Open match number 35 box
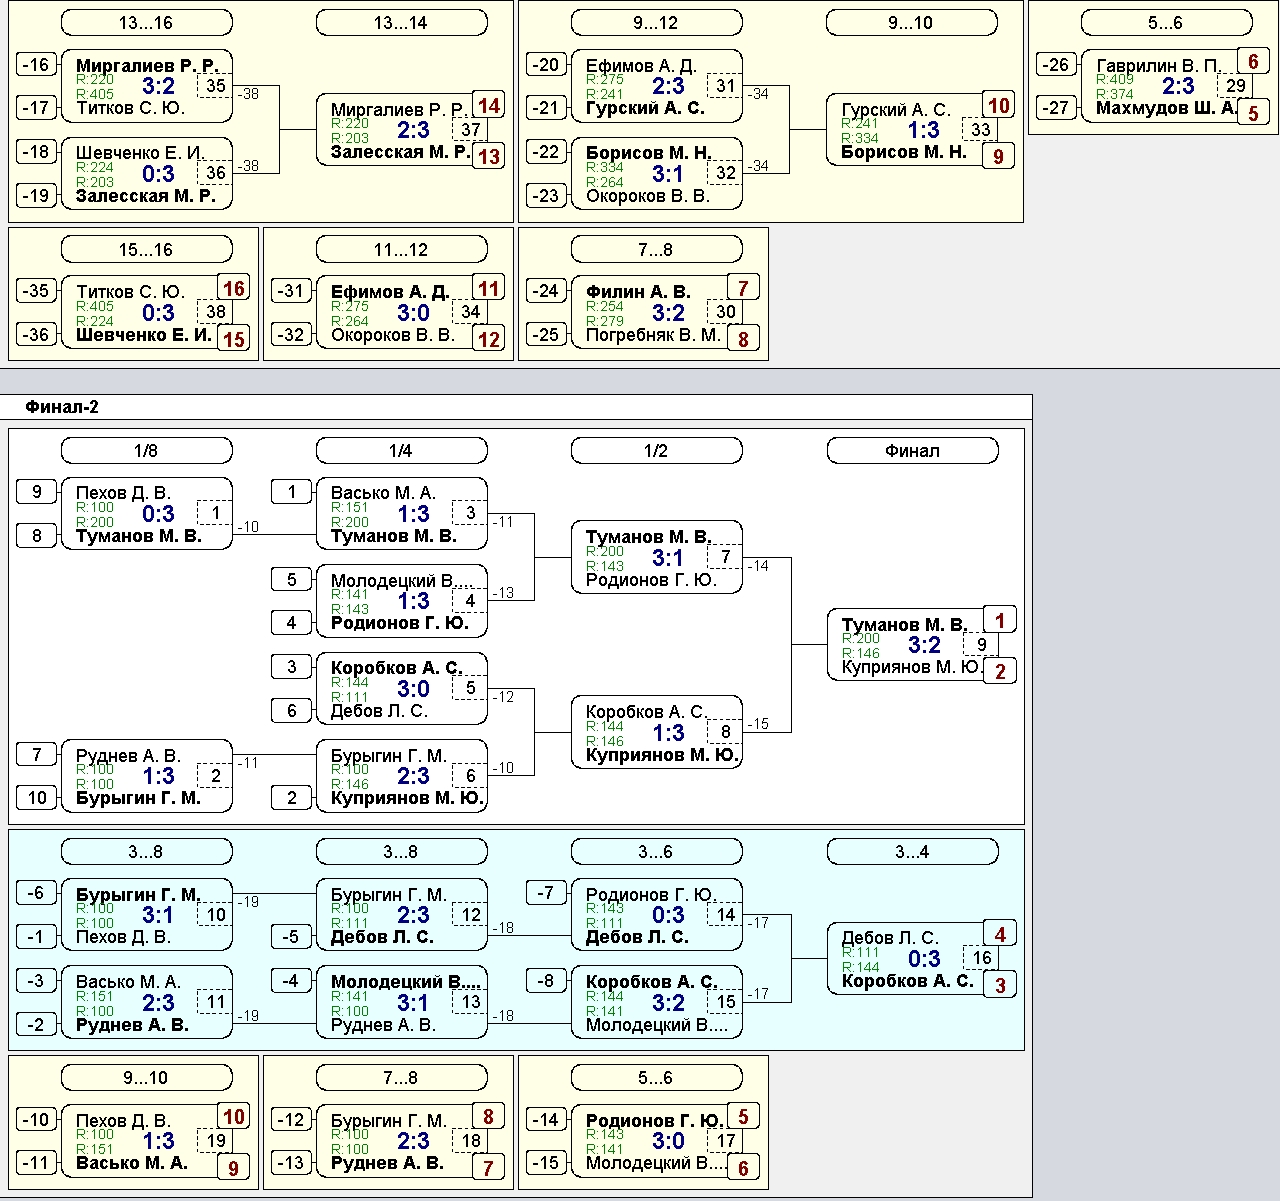Screen dimensions: 1280x1201 [216, 86]
